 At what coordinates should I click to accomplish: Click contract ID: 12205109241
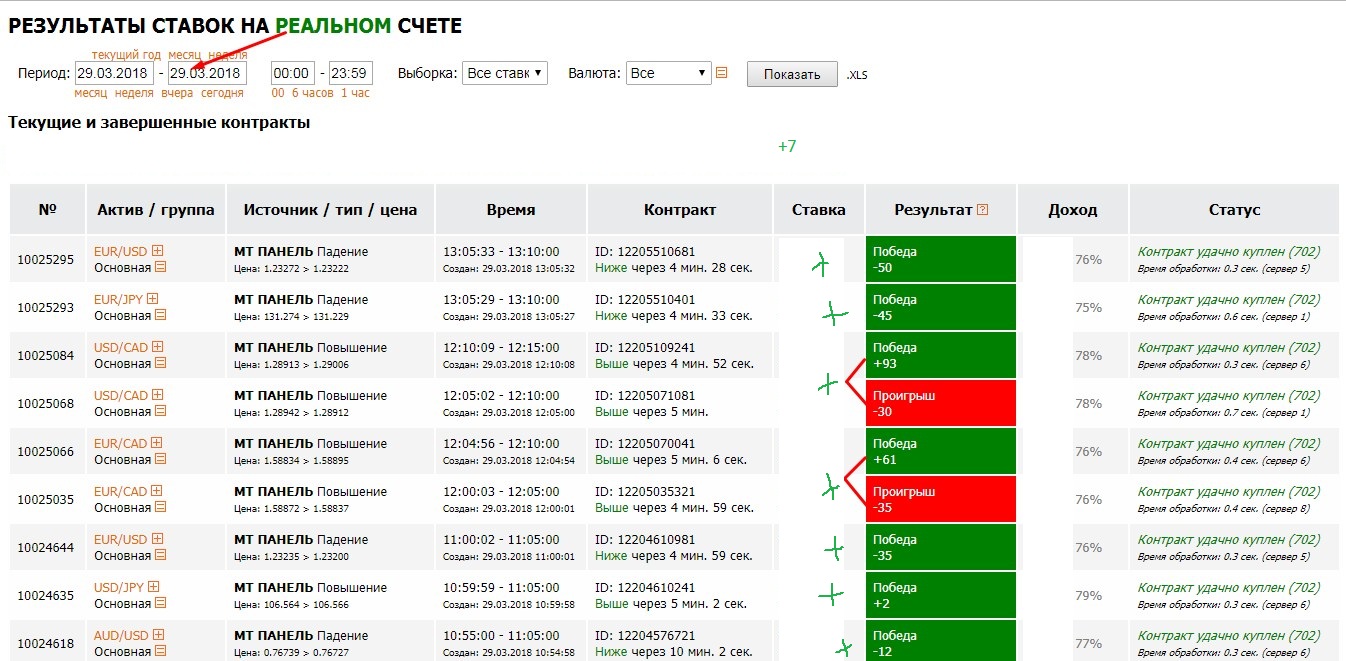[645, 348]
